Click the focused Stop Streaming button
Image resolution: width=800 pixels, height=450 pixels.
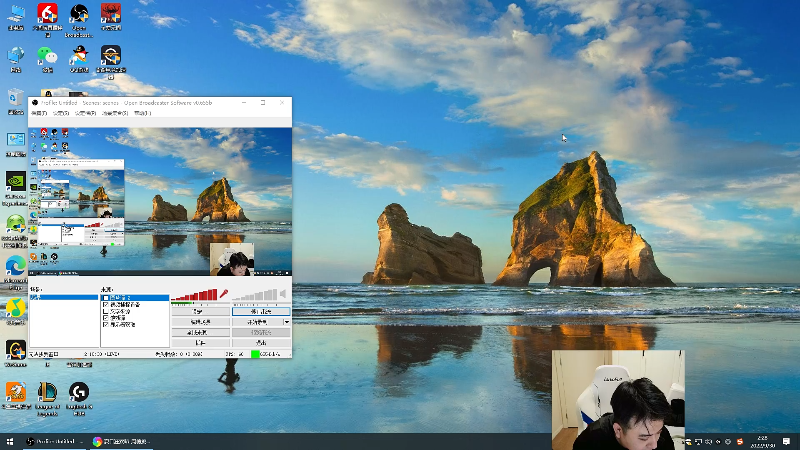pyautogui.click(x=261, y=311)
